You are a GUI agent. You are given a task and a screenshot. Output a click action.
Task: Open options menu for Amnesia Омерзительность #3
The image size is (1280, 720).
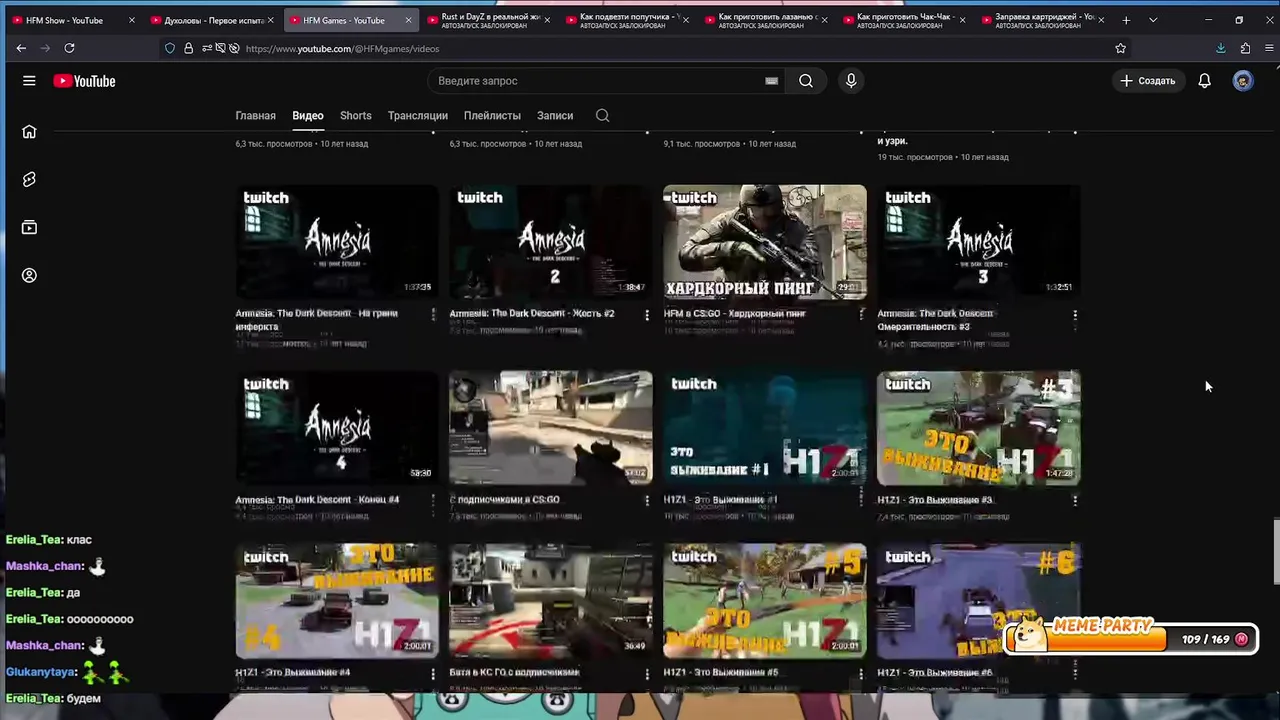[x=1075, y=315]
